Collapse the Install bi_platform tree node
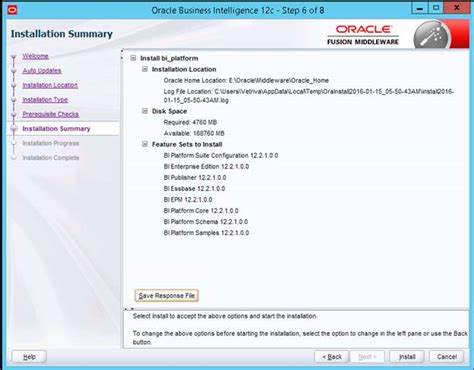This screenshot has width=474, height=370. tap(133, 58)
